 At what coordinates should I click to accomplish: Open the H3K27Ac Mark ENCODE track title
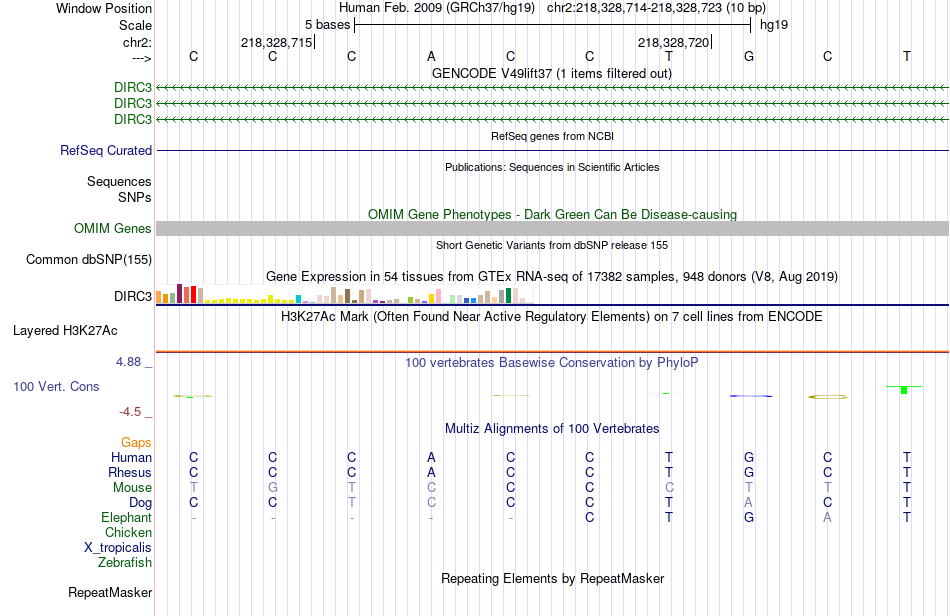coord(552,317)
